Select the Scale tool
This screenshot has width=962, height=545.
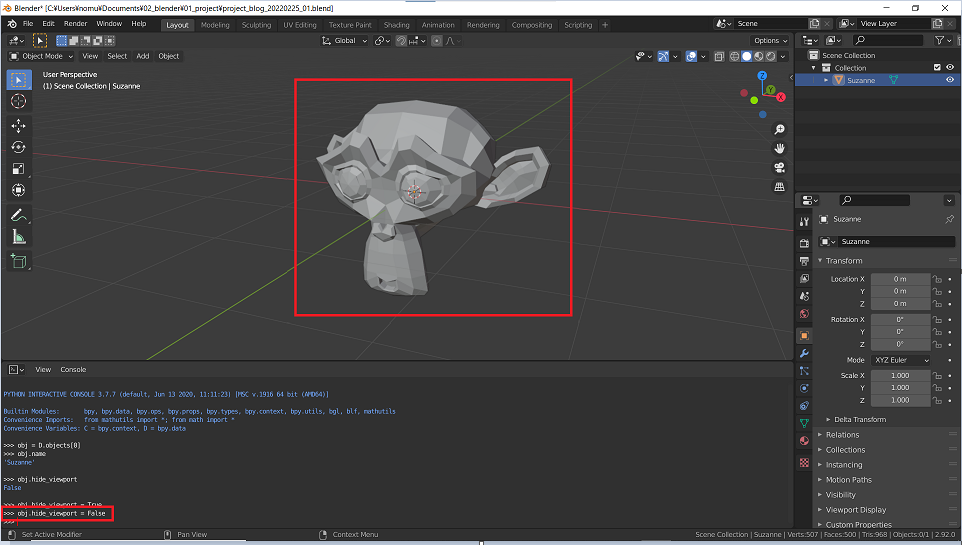point(18,169)
